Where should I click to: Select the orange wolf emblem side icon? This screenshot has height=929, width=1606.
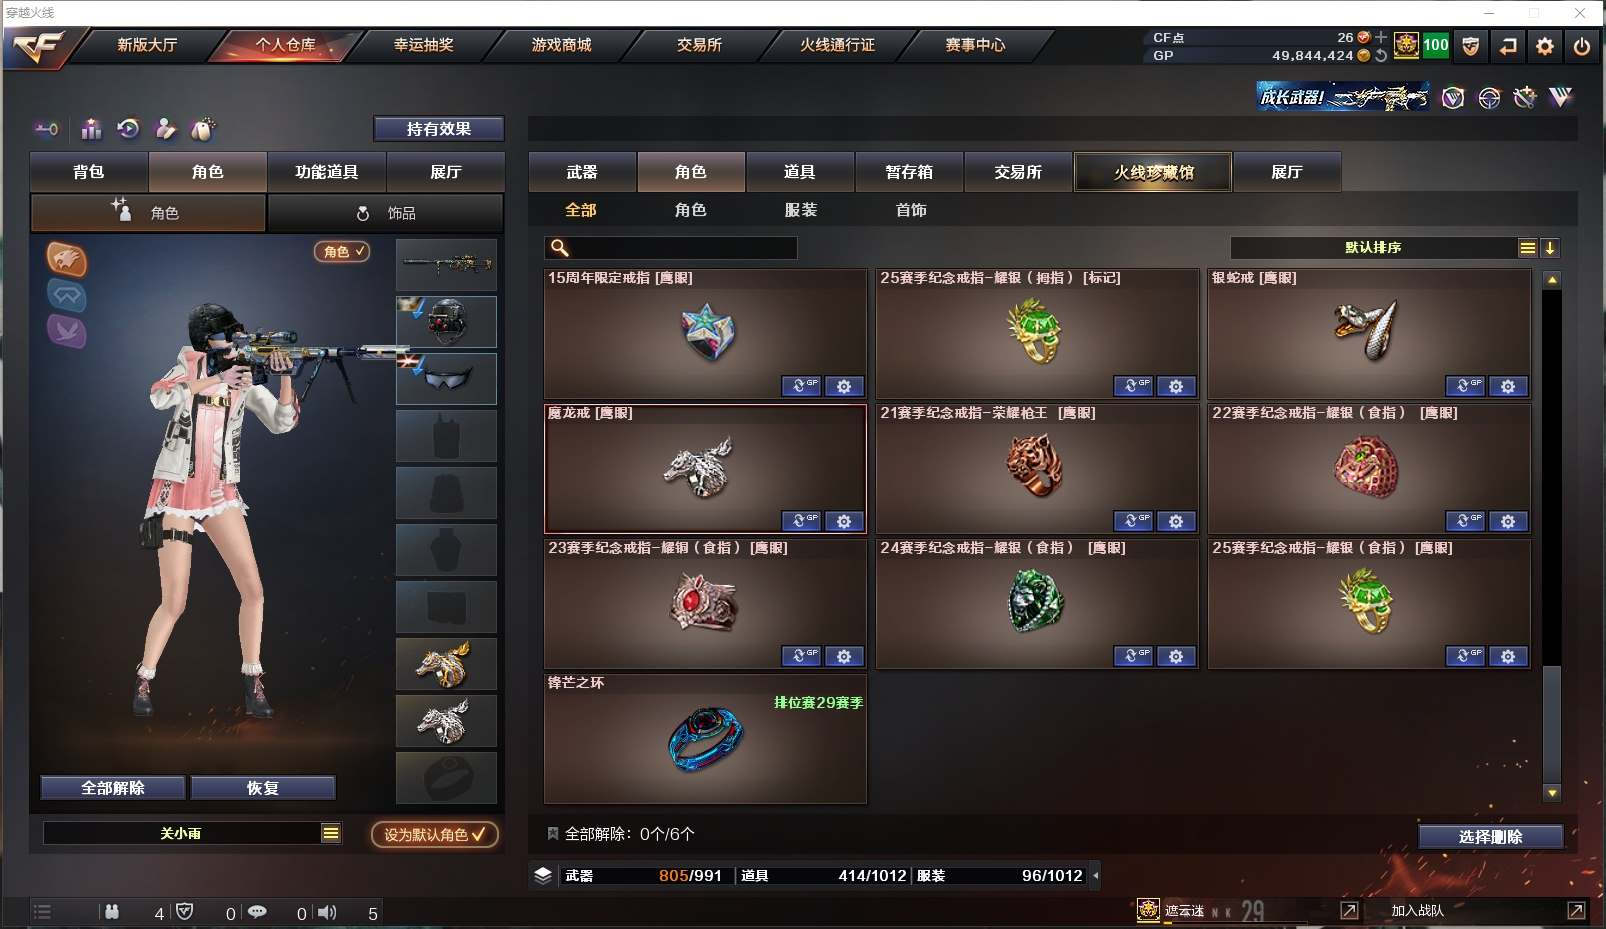[66, 259]
